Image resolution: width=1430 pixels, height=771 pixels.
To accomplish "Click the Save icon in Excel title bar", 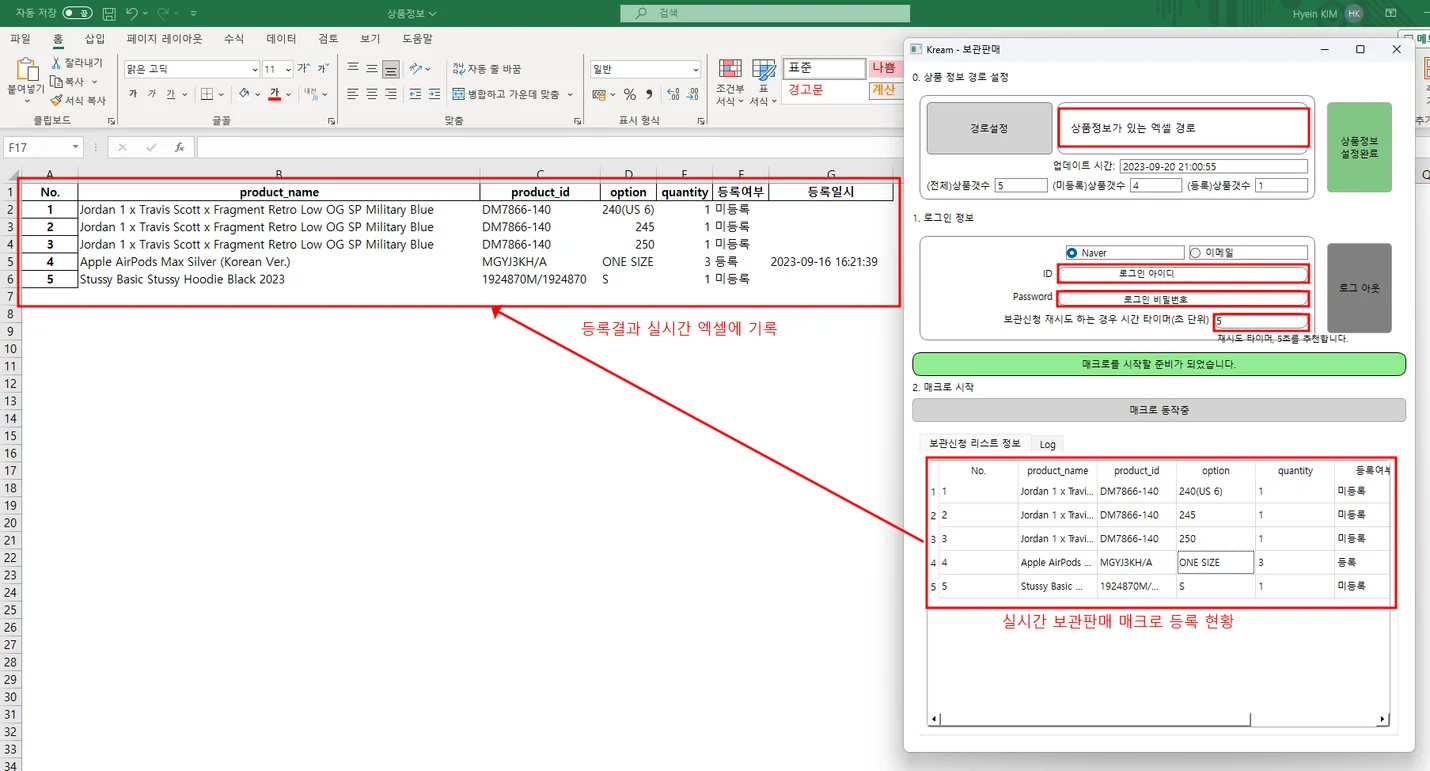I will pyautogui.click(x=109, y=14).
